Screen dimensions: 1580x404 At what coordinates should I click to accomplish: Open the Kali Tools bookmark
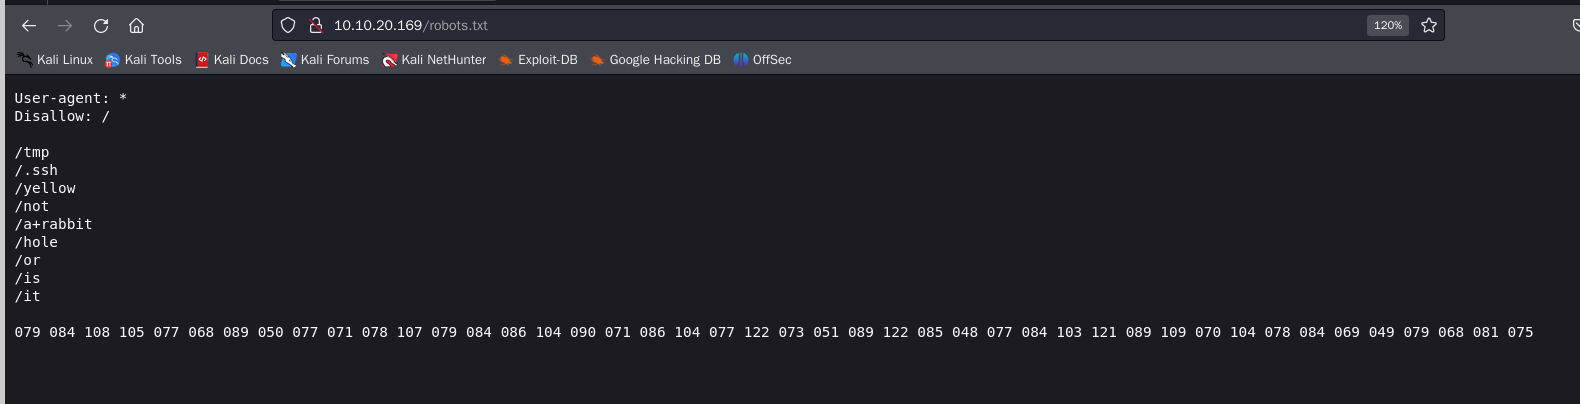[144, 60]
